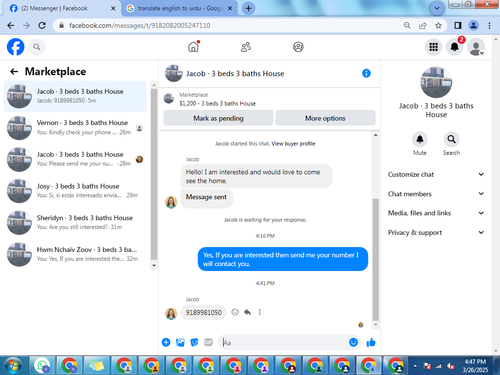
Task: Toggle the Chrome side panel icon
Action: (458, 25)
